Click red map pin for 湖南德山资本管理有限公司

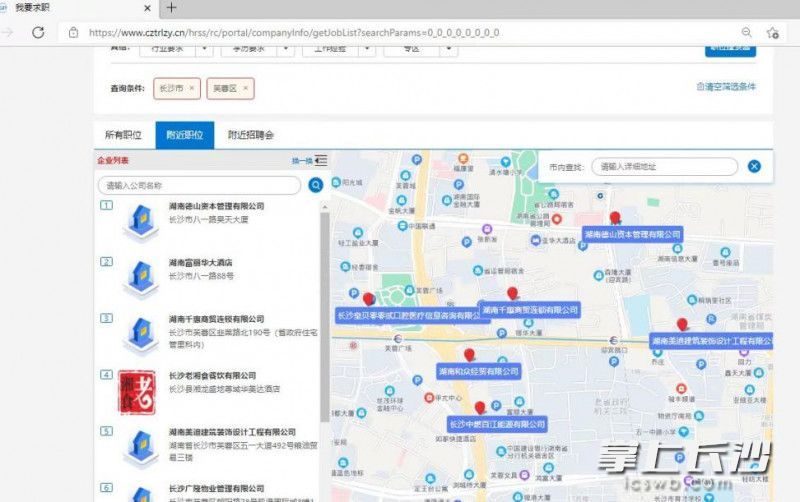(x=615, y=217)
